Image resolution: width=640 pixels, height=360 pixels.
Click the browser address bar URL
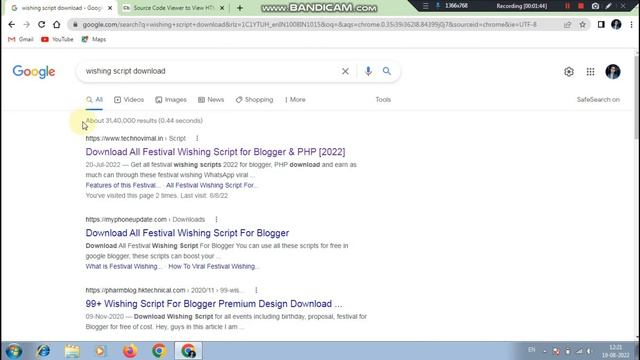[x=309, y=24]
